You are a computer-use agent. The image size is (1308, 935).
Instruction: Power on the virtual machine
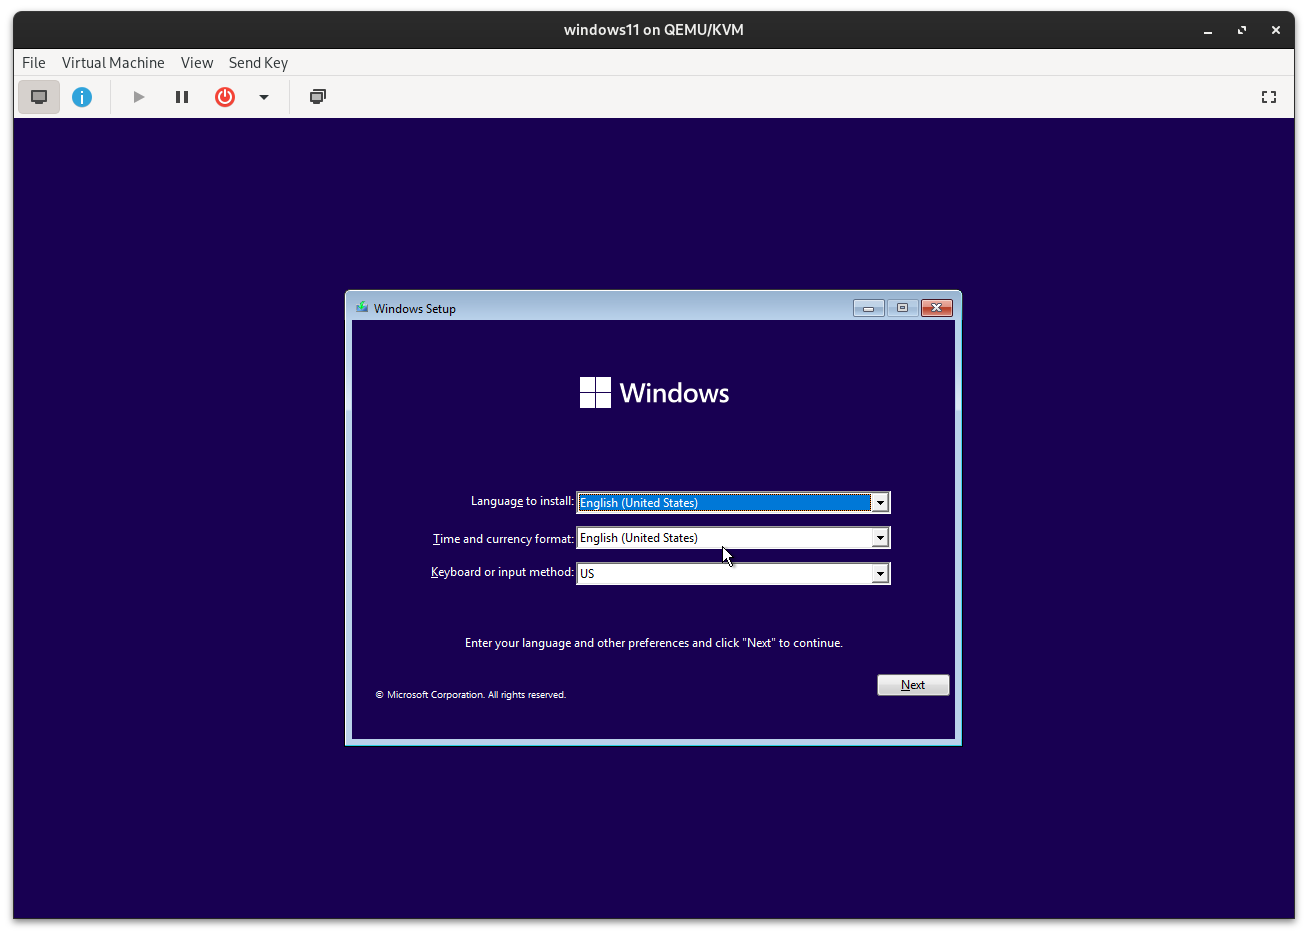[139, 97]
